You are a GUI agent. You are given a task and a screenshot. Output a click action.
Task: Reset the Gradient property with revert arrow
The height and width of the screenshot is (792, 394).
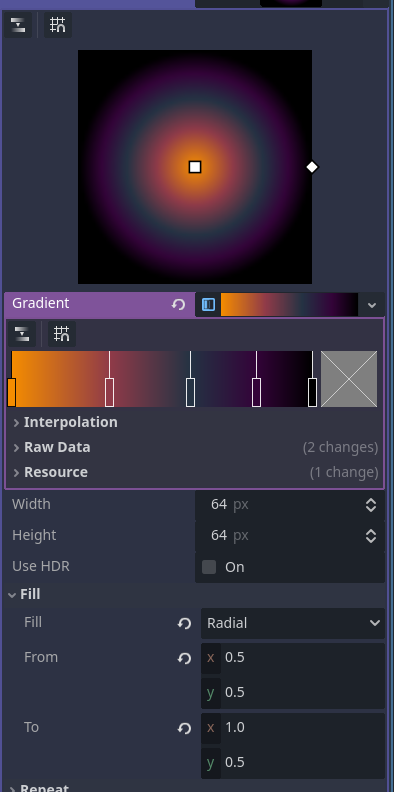pyautogui.click(x=178, y=305)
